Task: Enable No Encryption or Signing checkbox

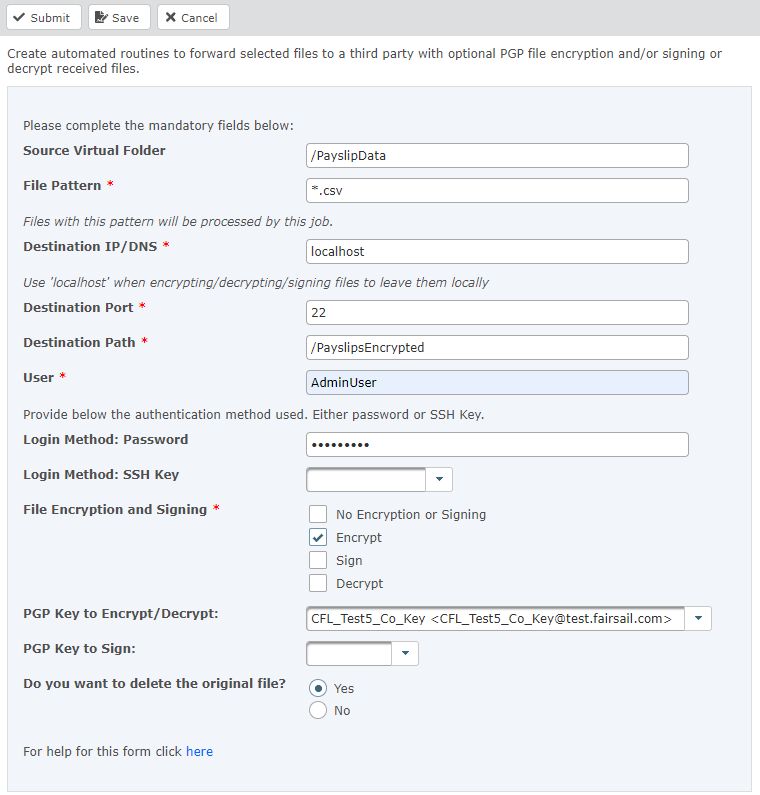Action: [x=318, y=514]
